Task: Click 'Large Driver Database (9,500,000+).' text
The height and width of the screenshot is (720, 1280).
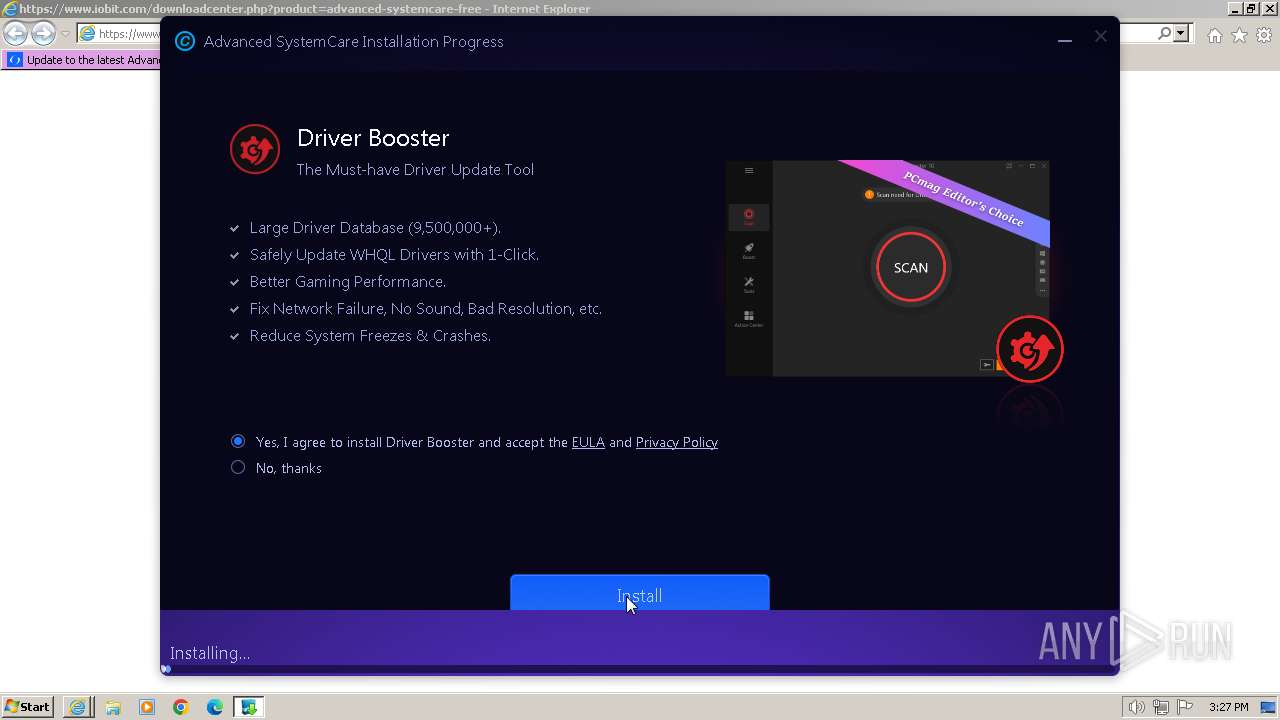Action: pyautogui.click(x=375, y=227)
